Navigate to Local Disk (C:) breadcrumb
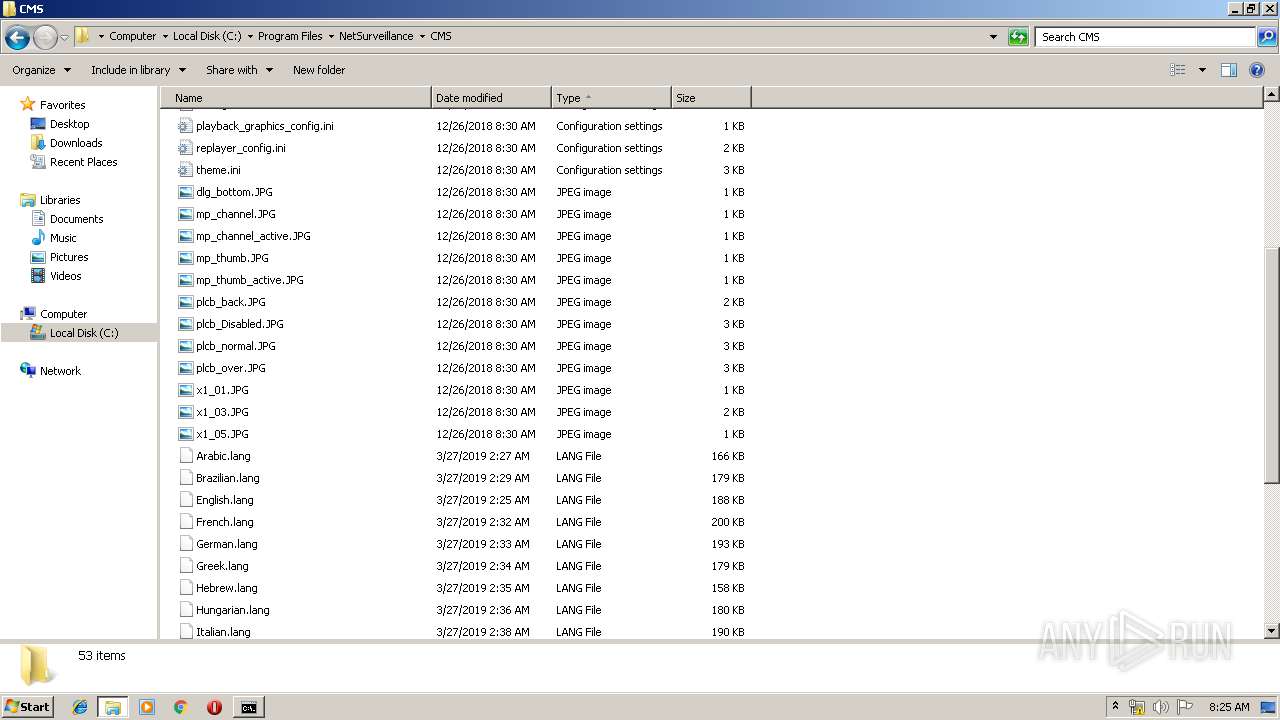The width and height of the screenshot is (1280, 720). (x=207, y=36)
